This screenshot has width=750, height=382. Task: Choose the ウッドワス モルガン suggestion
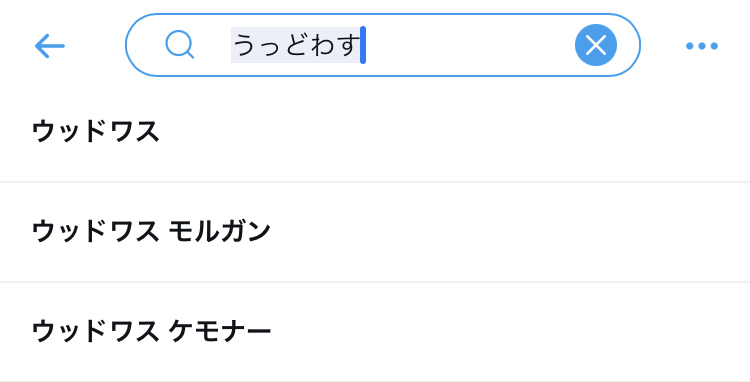375,232
